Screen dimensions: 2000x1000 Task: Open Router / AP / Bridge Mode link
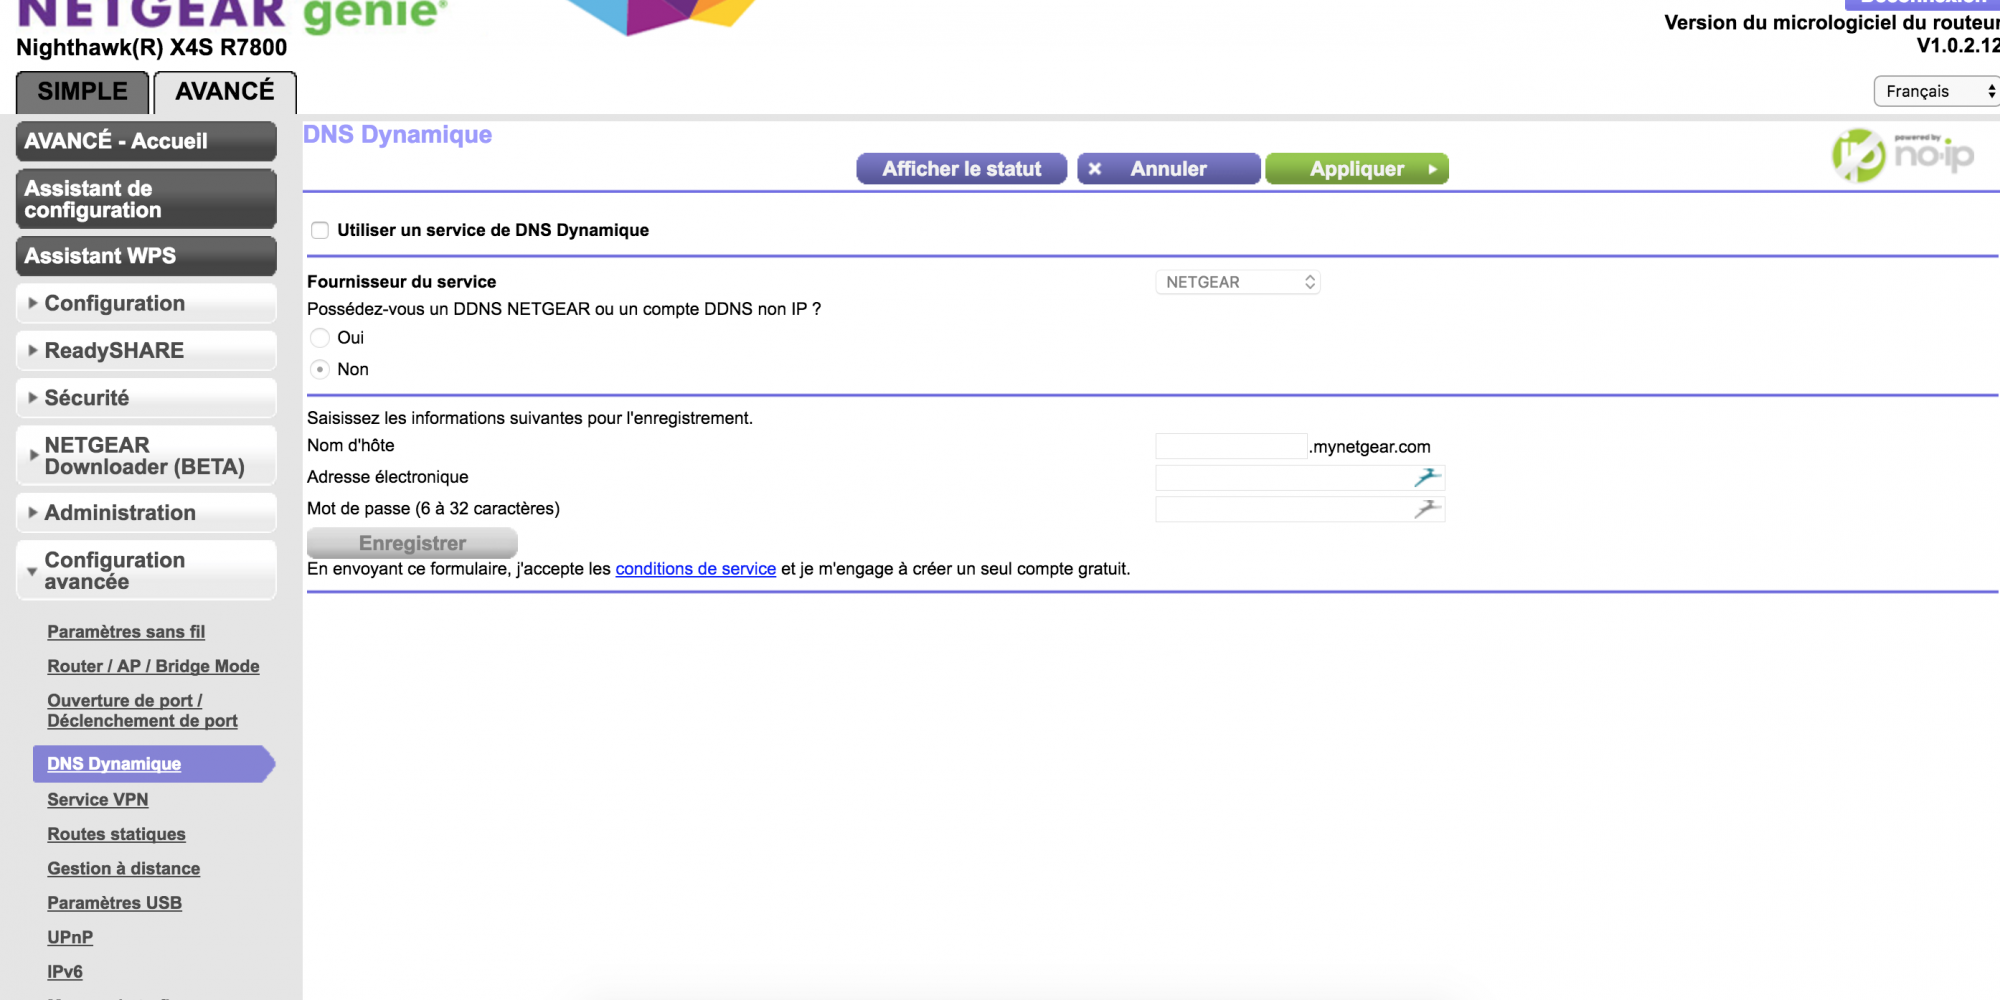point(153,666)
